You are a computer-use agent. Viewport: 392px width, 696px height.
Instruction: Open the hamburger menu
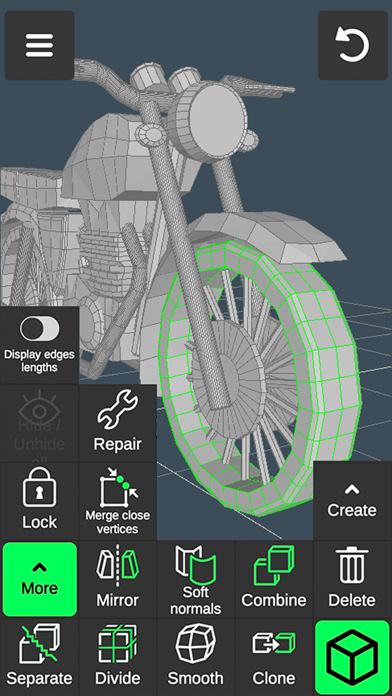40,45
